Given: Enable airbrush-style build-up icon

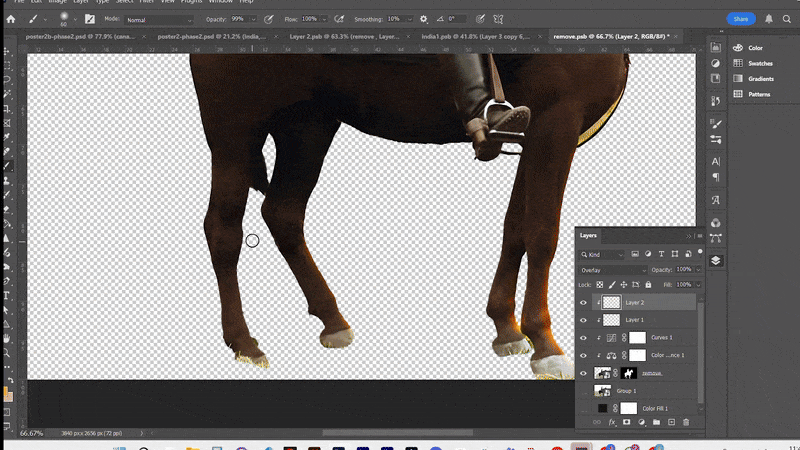Looking at the screenshot, I should (339, 19).
